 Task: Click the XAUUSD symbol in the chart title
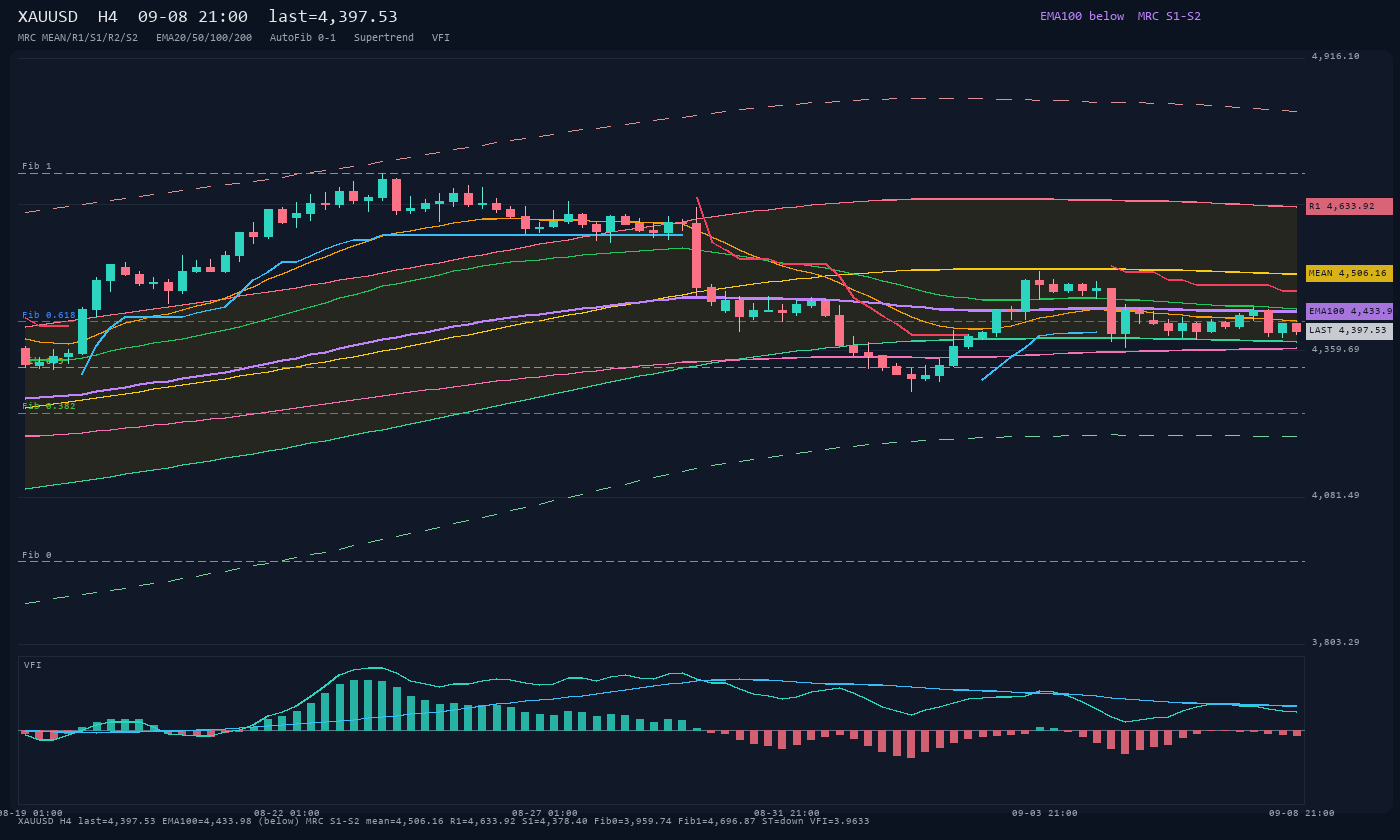click(51, 17)
